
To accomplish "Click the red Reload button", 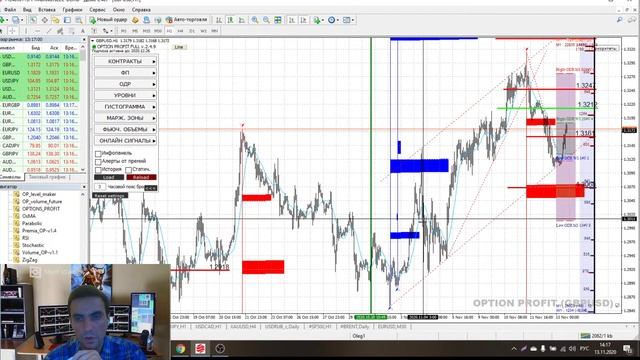I will click(141, 178).
